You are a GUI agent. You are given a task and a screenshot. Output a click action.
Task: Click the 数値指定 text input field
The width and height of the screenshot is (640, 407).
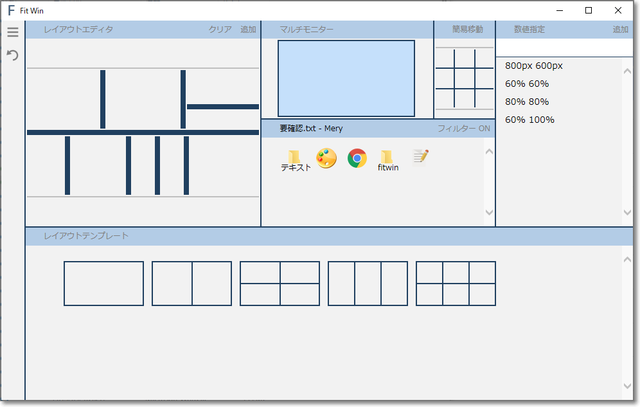coord(565,48)
